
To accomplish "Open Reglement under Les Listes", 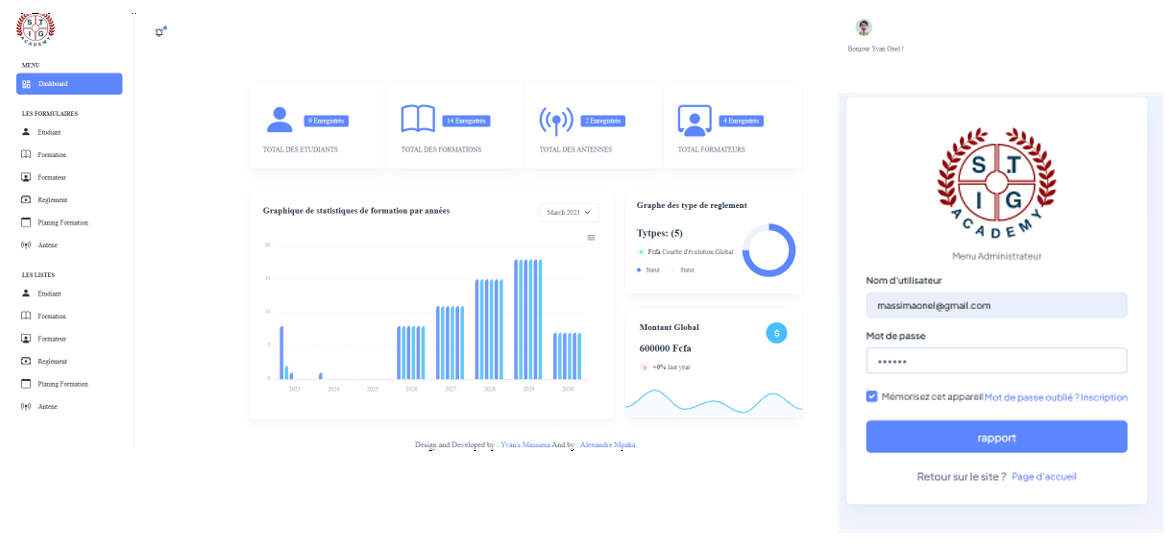I will [52, 361].
